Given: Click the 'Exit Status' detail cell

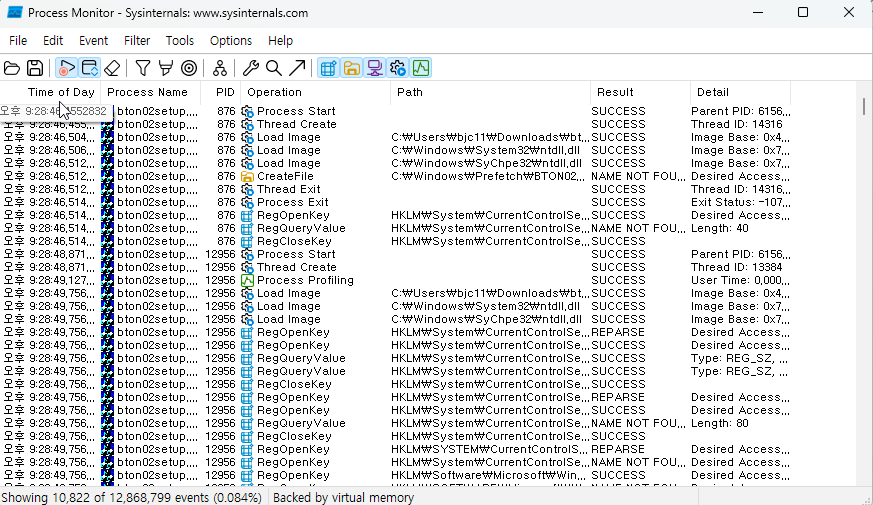Looking at the screenshot, I should (x=740, y=202).
